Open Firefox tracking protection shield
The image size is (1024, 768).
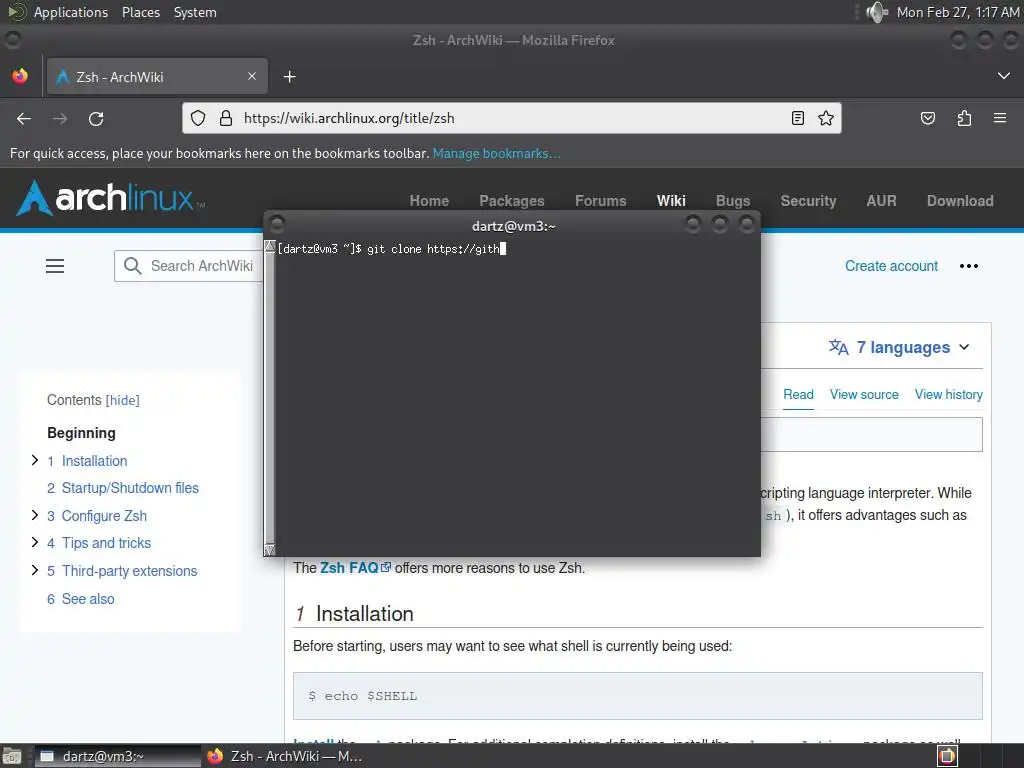coord(198,118)
